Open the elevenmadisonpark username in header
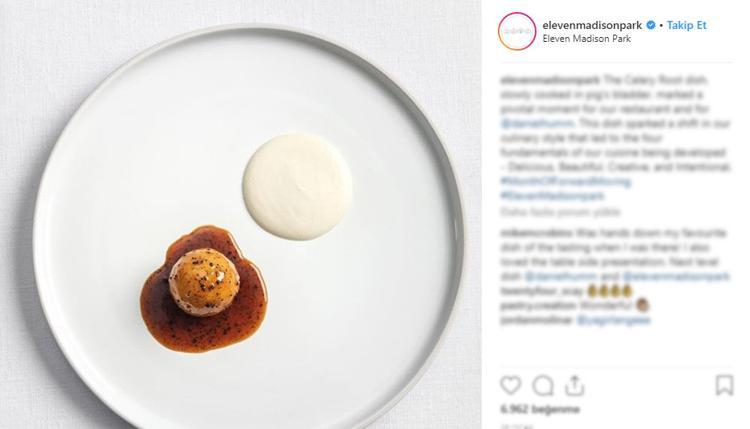750x429 pixels. tap(592, 25)
